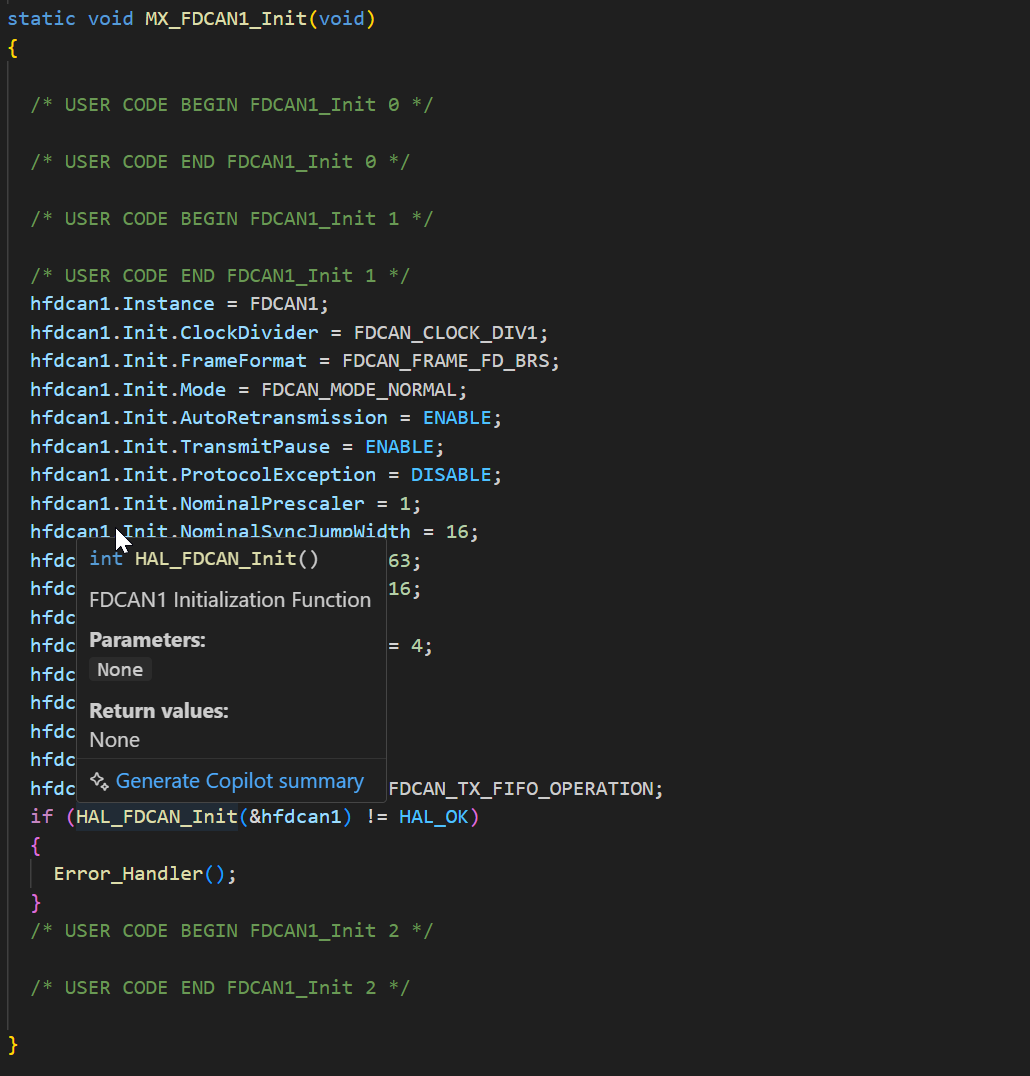Image resolution: width=1030 pixels, height=1076 pixels.
Task: Select the HAL_FDCAN_Init signature in the tooltip
Action: (226, 559)
